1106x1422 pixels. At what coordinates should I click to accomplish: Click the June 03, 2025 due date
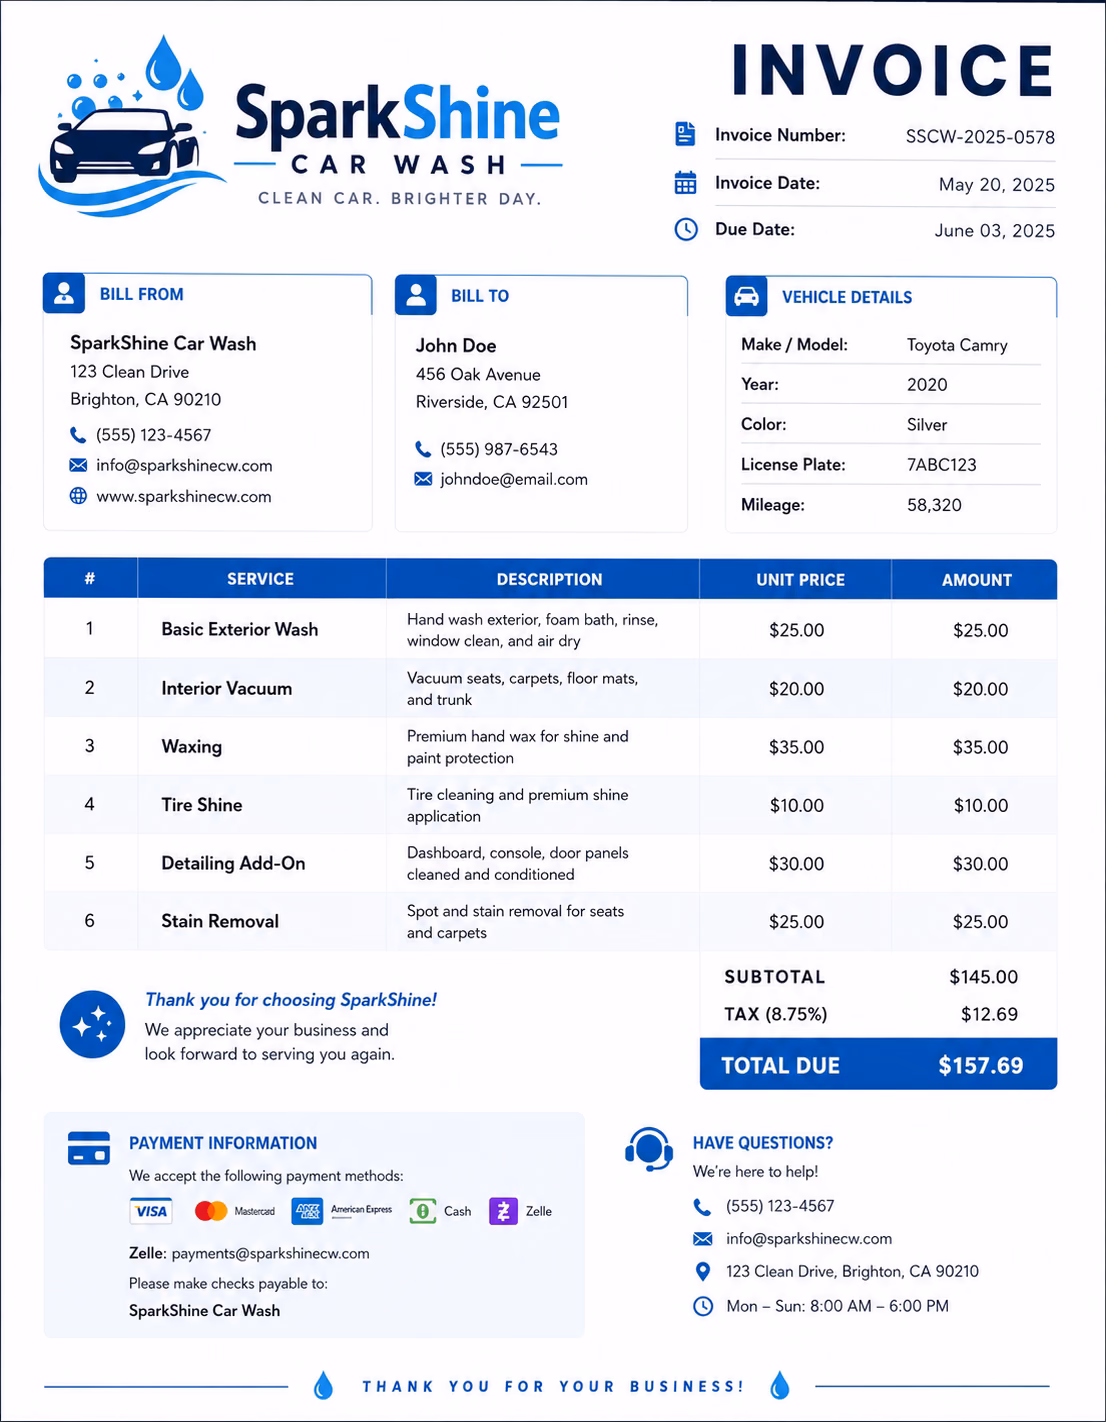(x=995, y=230)
